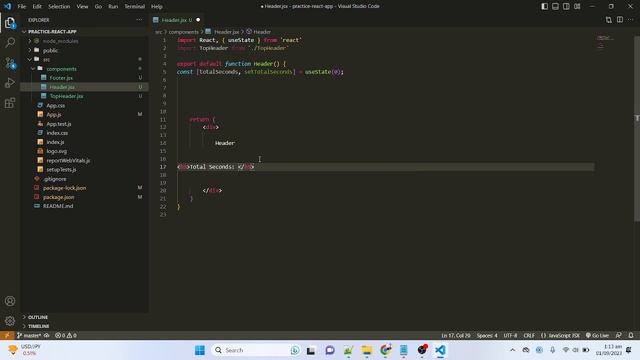Open App.js file
This screenshot has height=360, width=640.
[54, 115]
